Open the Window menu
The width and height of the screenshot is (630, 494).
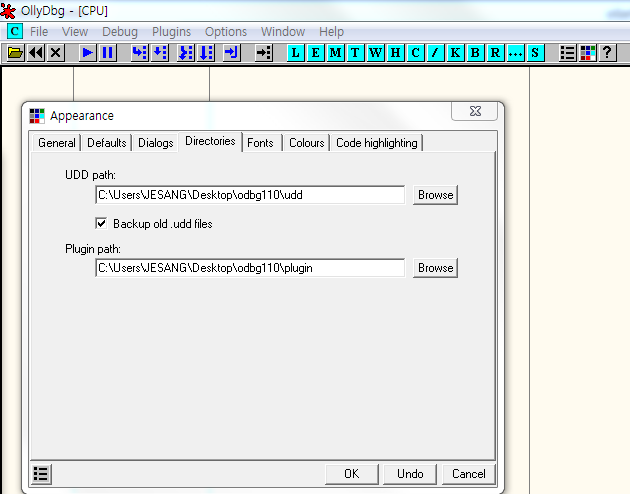[283, 32]
